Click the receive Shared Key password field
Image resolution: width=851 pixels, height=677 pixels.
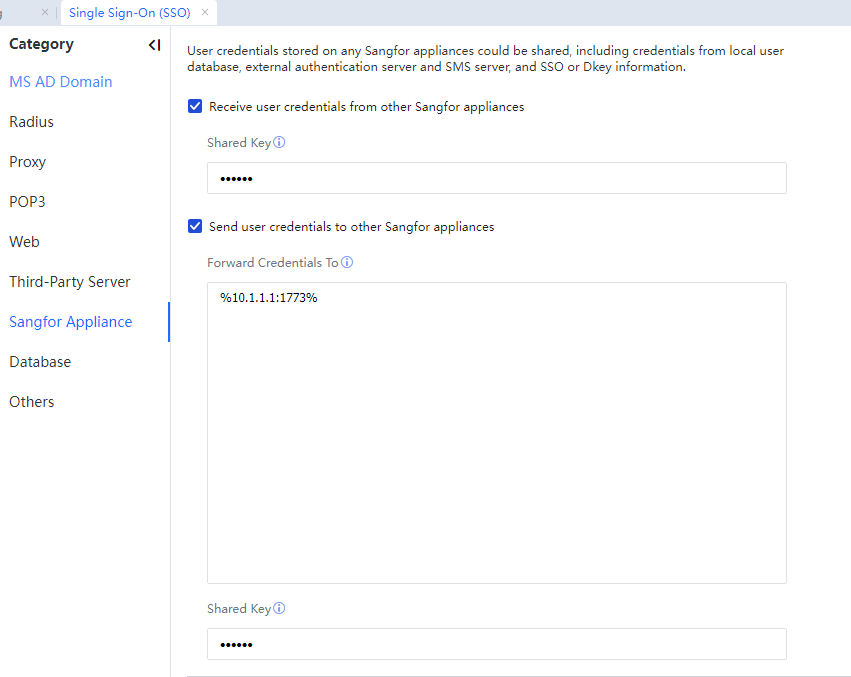click(x=496, y=178)
